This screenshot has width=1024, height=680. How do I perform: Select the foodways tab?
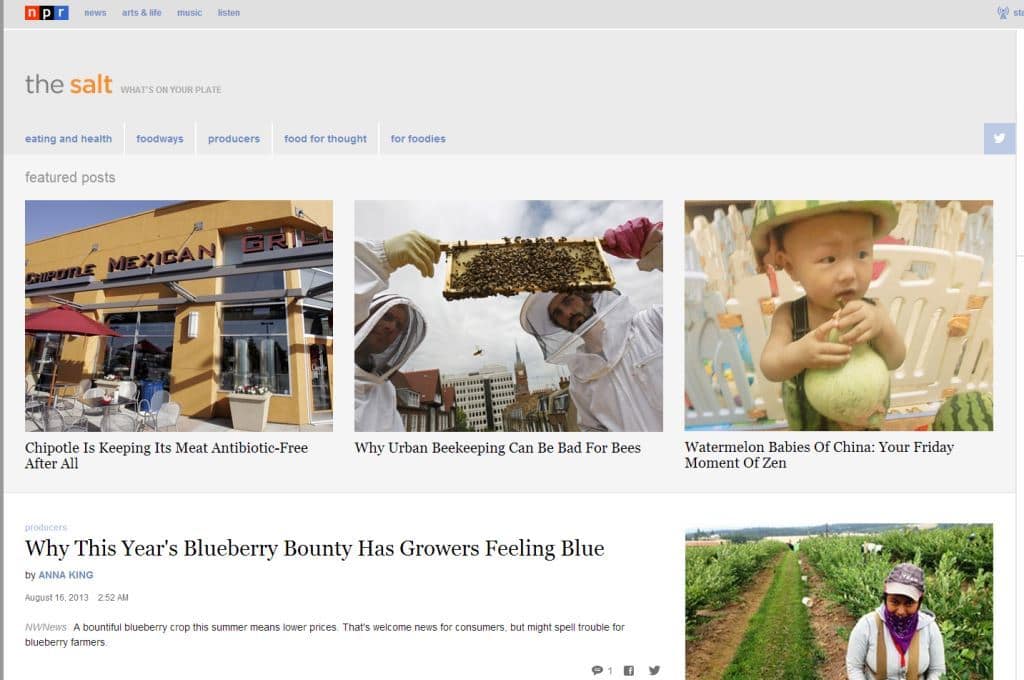pos(160,138)
